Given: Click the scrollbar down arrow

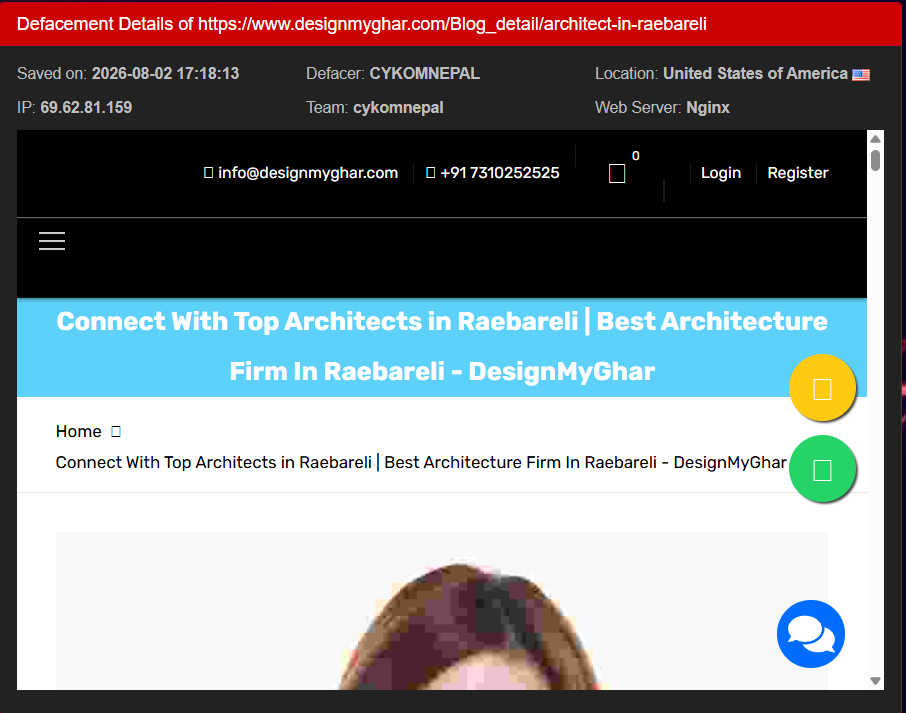Looking at the screenshot, I should 875,681.
